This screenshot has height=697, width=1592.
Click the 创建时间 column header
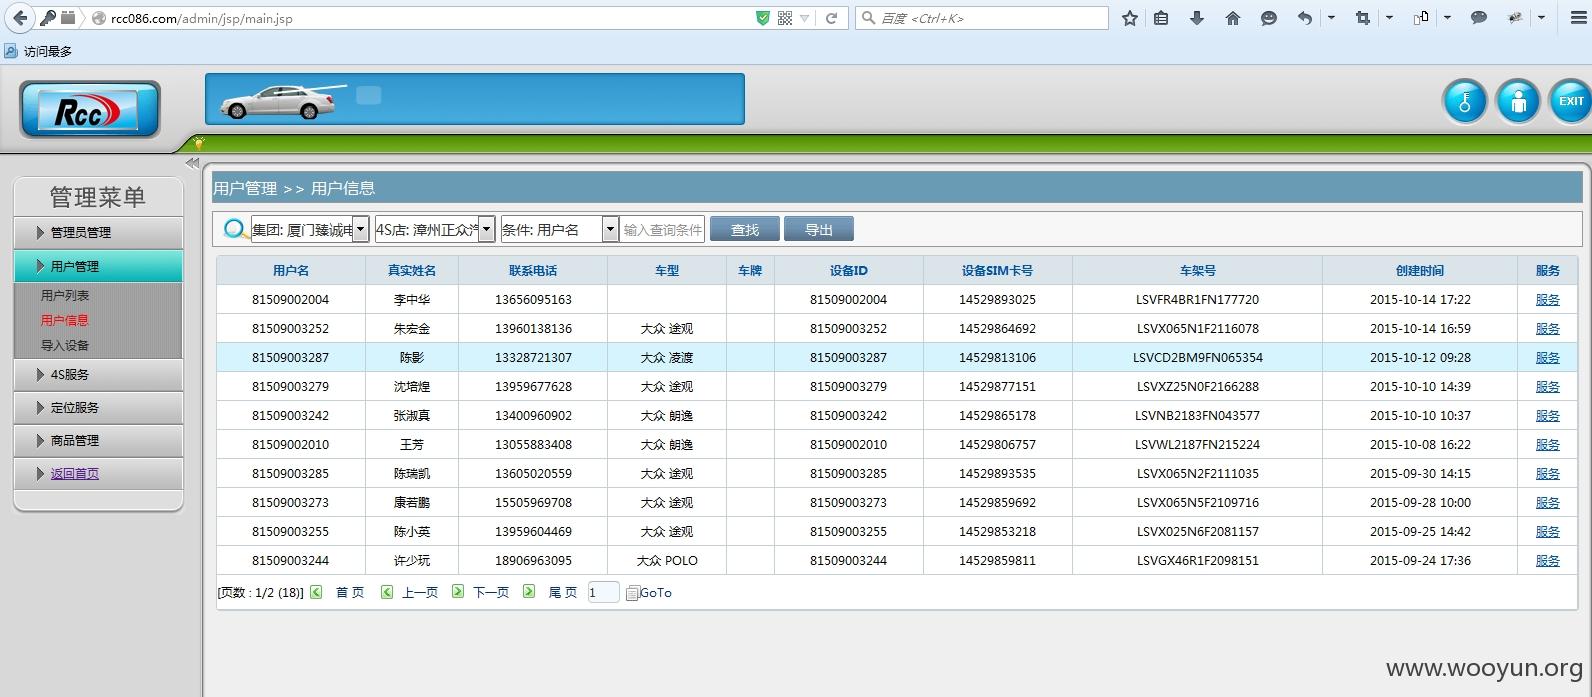(1420, 270)
